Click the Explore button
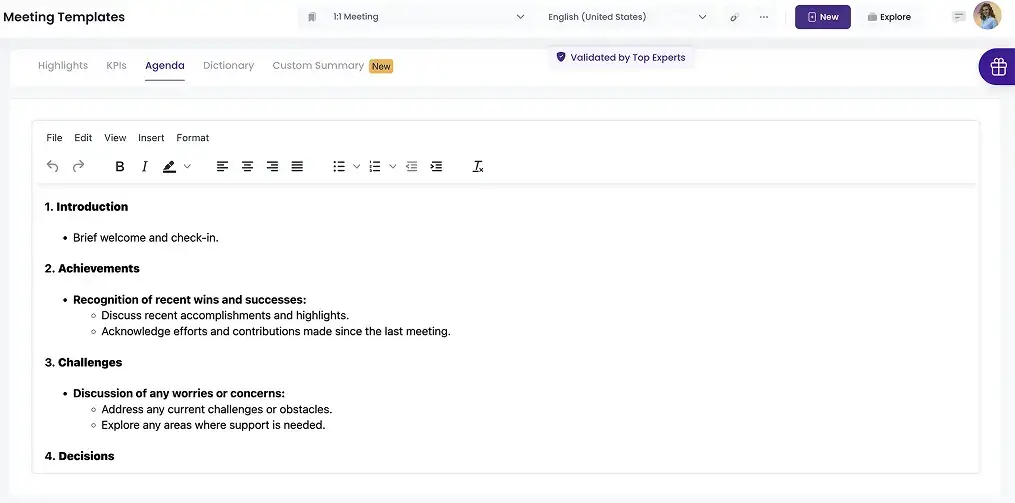The image size is (1015, 503). coord(889,17)
